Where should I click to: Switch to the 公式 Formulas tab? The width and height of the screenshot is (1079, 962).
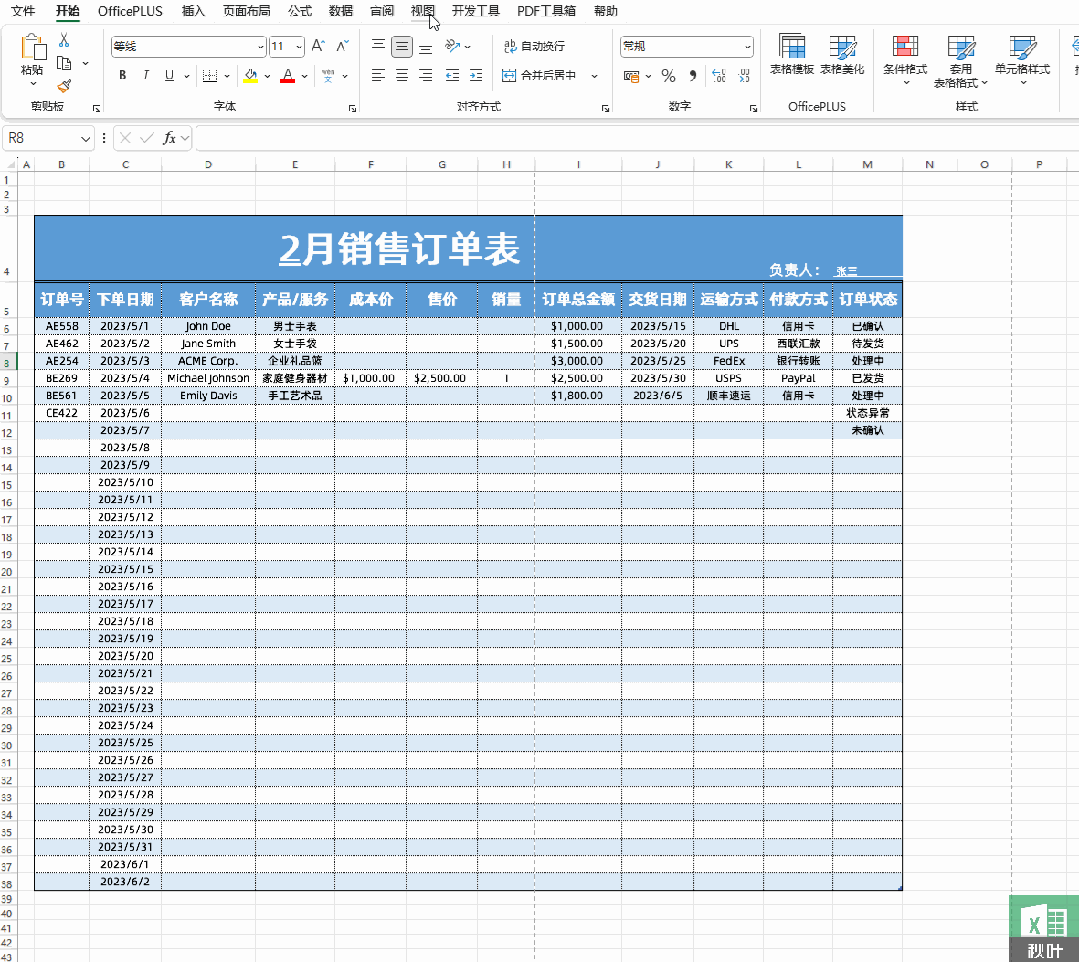click(300, 11)
